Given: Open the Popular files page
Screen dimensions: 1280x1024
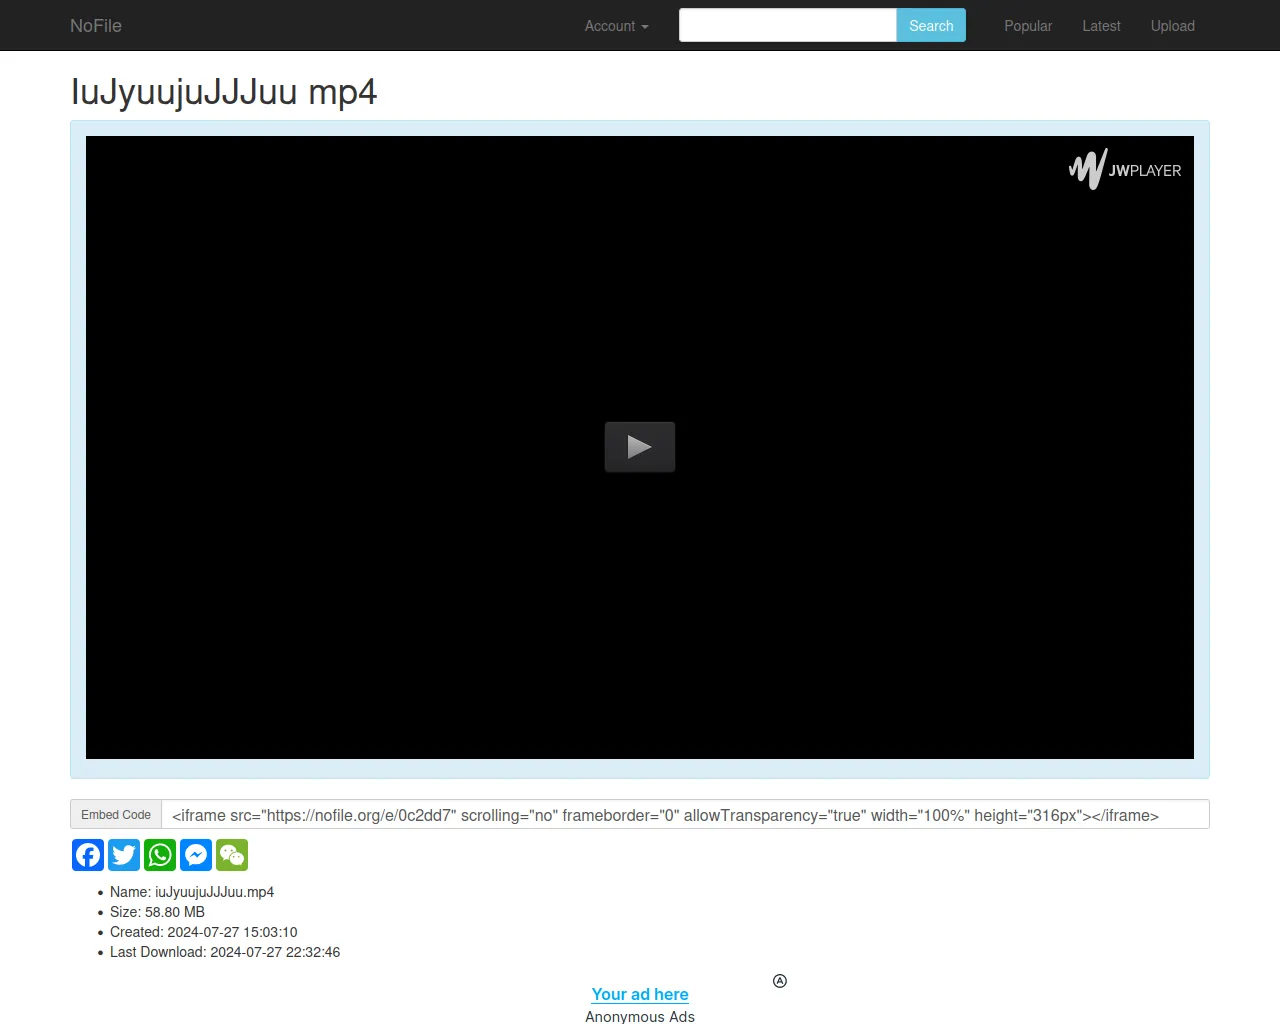Looking at the screenshot, I should 1027,26.
